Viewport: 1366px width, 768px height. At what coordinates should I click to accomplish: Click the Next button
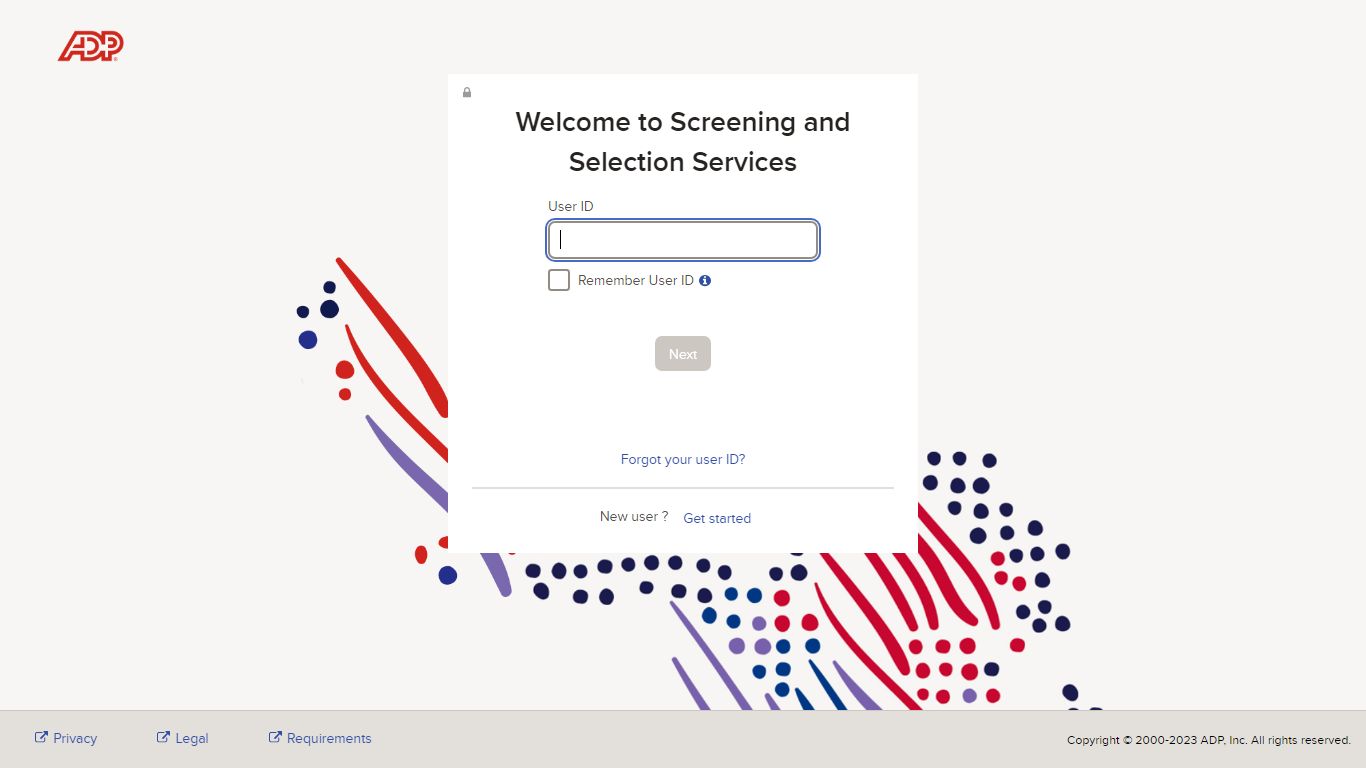click(x=683, y=354)
